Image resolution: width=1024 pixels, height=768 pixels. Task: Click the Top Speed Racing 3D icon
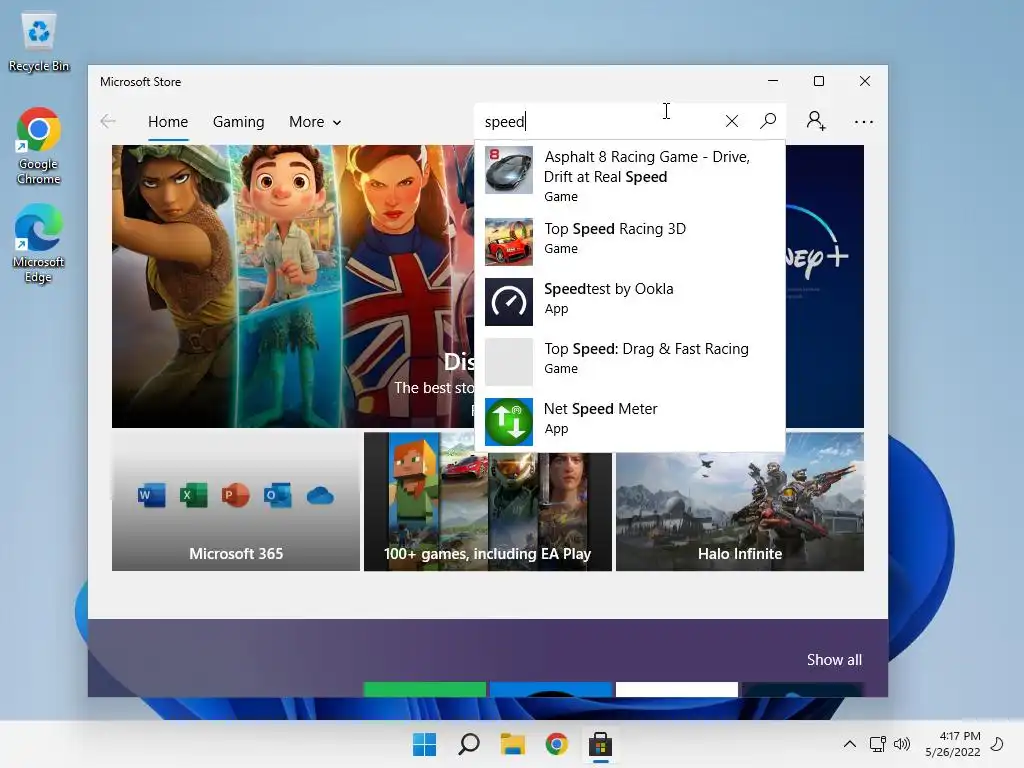(509, 242)
